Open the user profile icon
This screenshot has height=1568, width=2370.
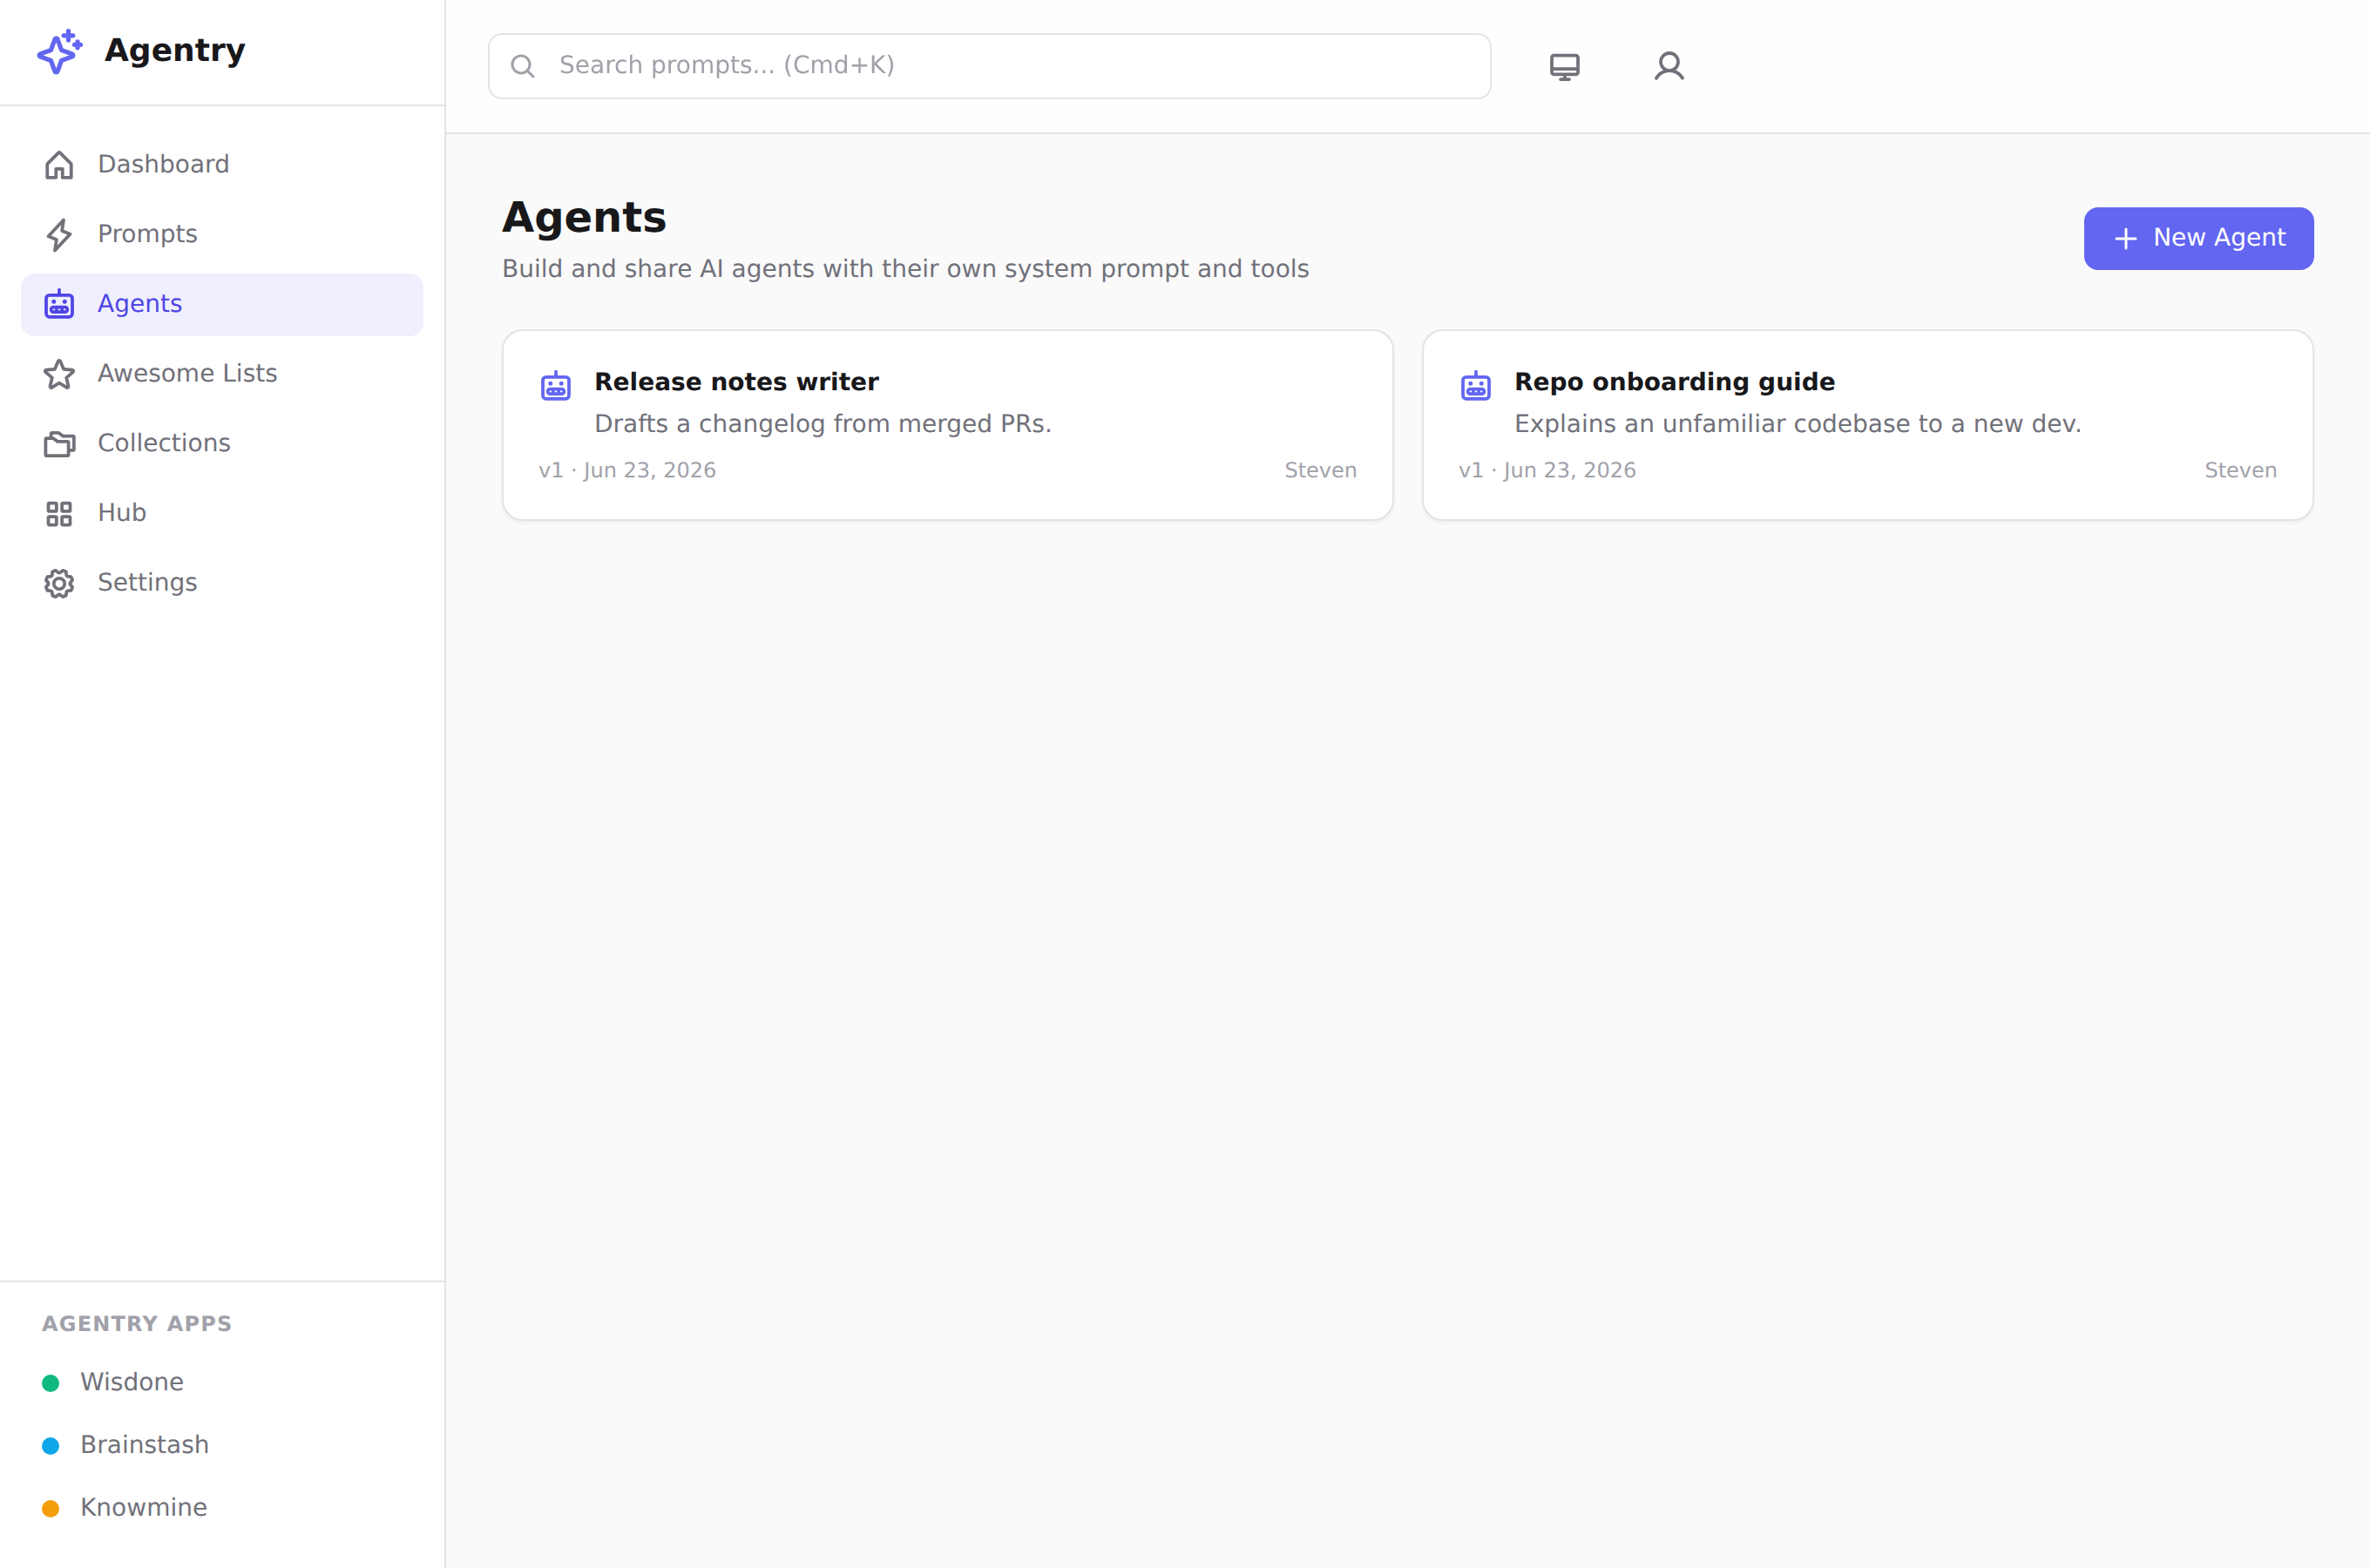(1669, 66)
